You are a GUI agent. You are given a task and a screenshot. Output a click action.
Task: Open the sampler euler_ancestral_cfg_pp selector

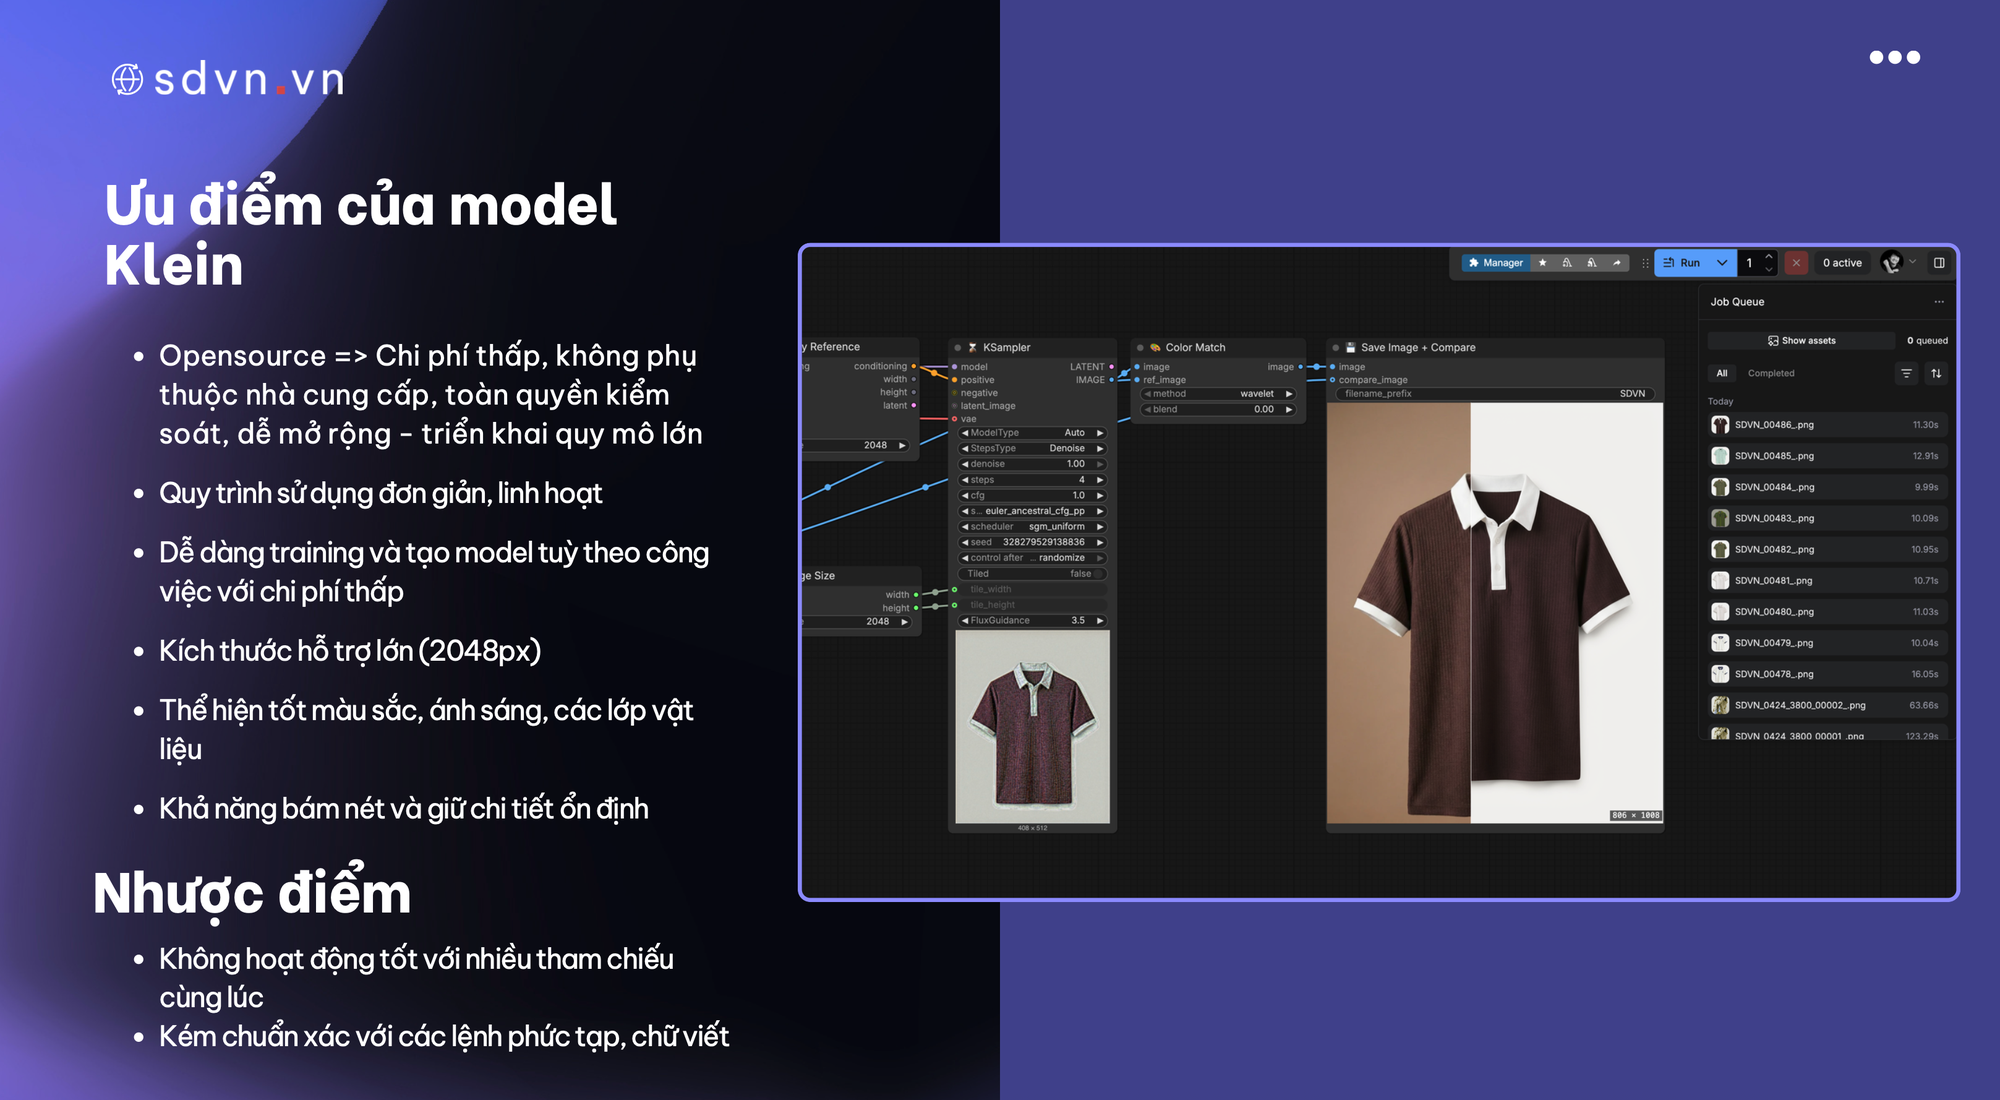point(1033,511)
